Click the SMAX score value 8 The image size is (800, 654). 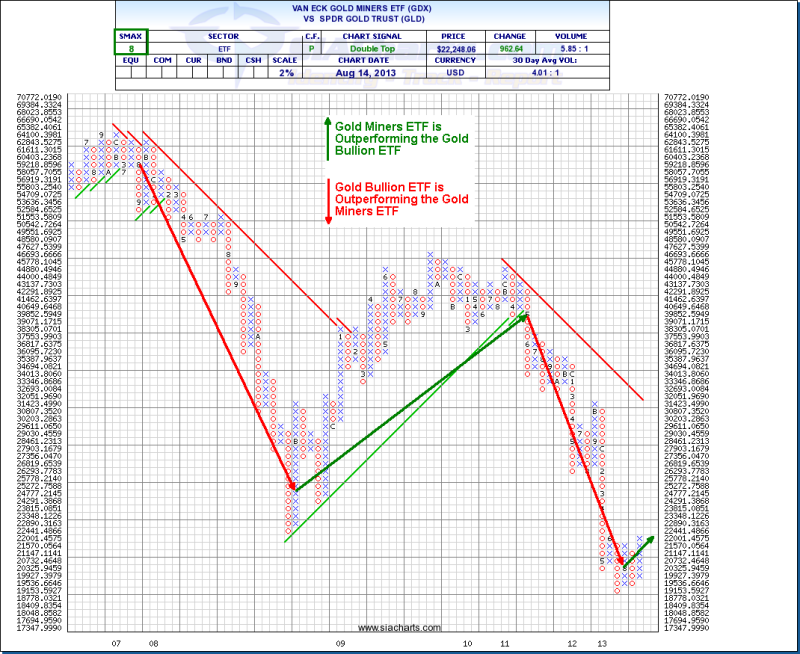point(133,45)
